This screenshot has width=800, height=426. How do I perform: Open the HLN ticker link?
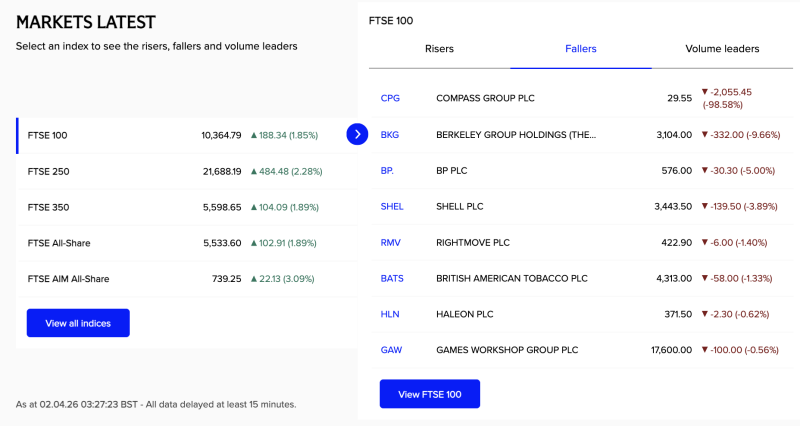(x=390, y=314)
